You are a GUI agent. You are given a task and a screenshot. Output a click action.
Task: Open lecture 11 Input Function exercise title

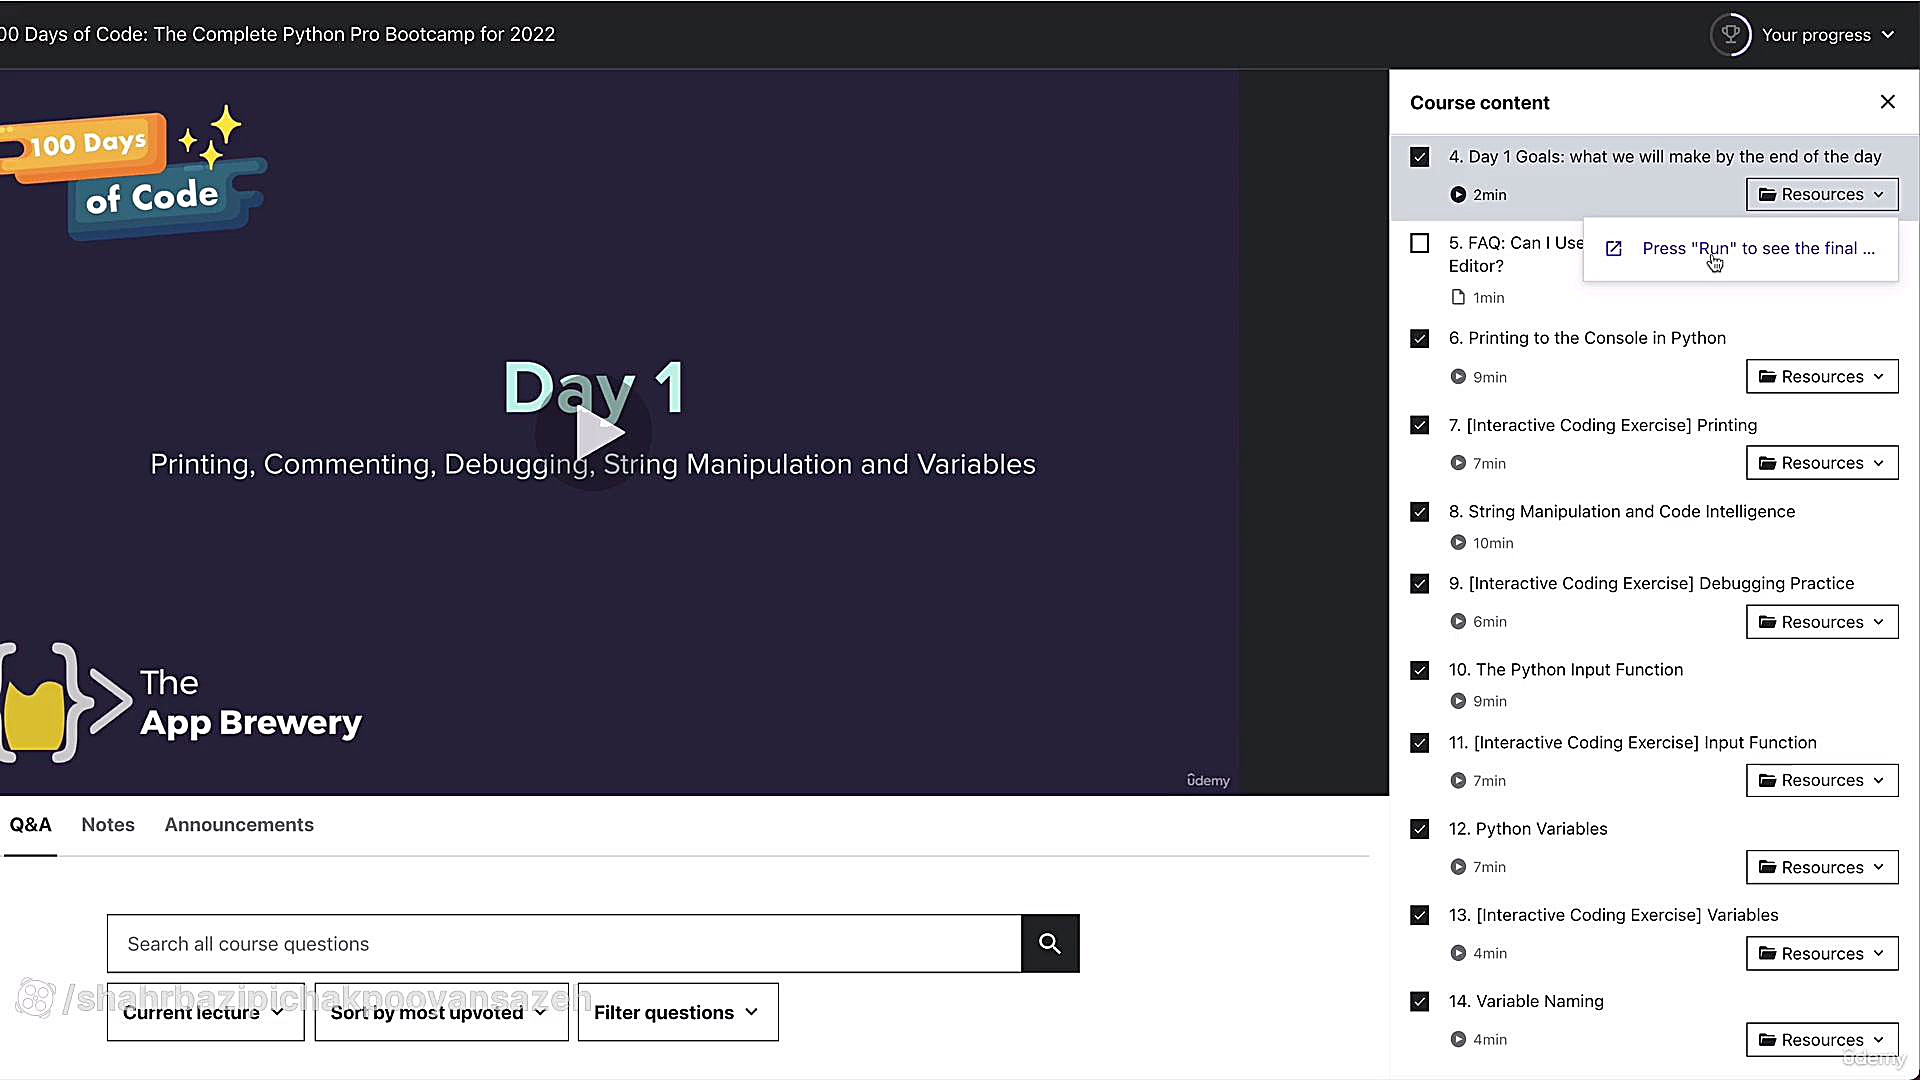1632,742
